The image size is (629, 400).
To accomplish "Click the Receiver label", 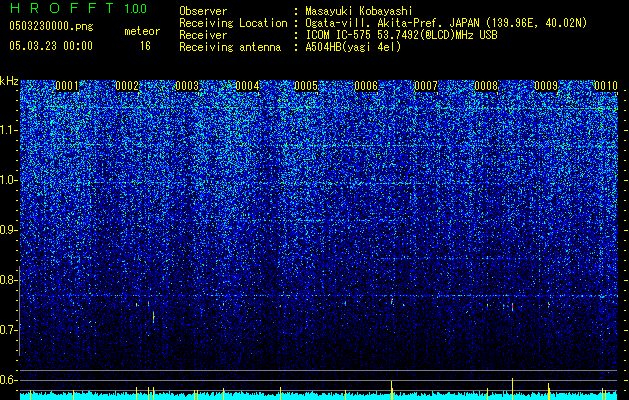I will click(203, 35).
